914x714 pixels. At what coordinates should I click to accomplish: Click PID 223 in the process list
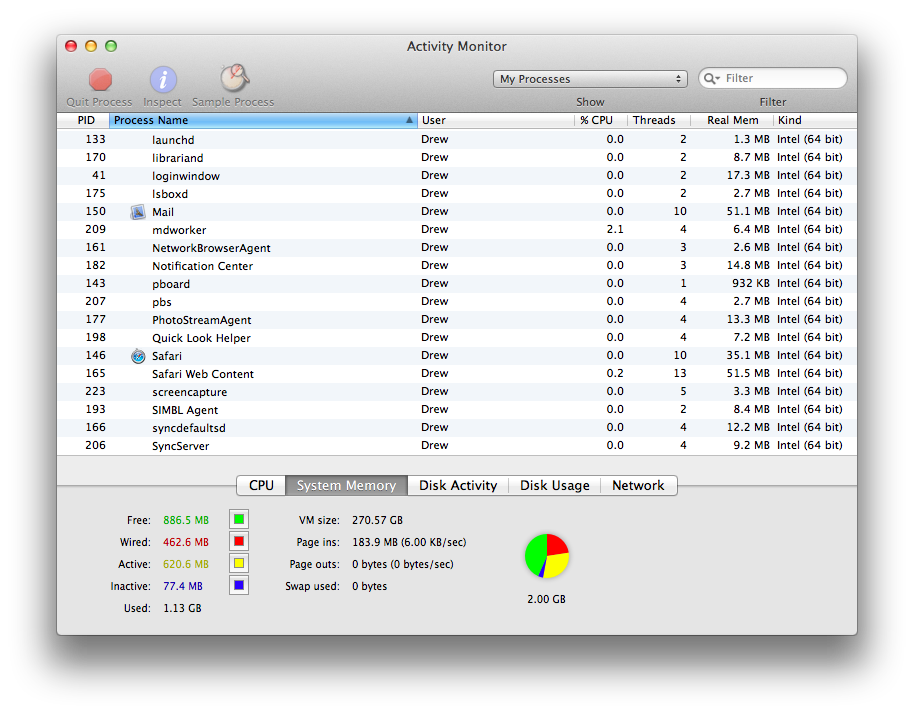pos(96,392)
